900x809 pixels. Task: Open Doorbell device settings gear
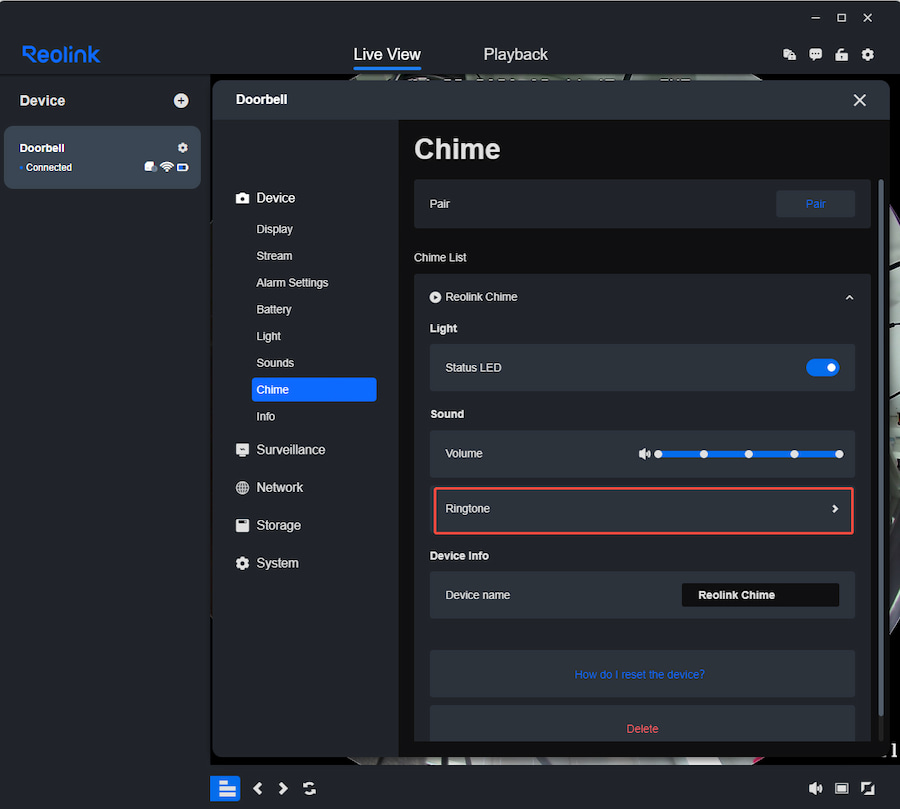183,148
